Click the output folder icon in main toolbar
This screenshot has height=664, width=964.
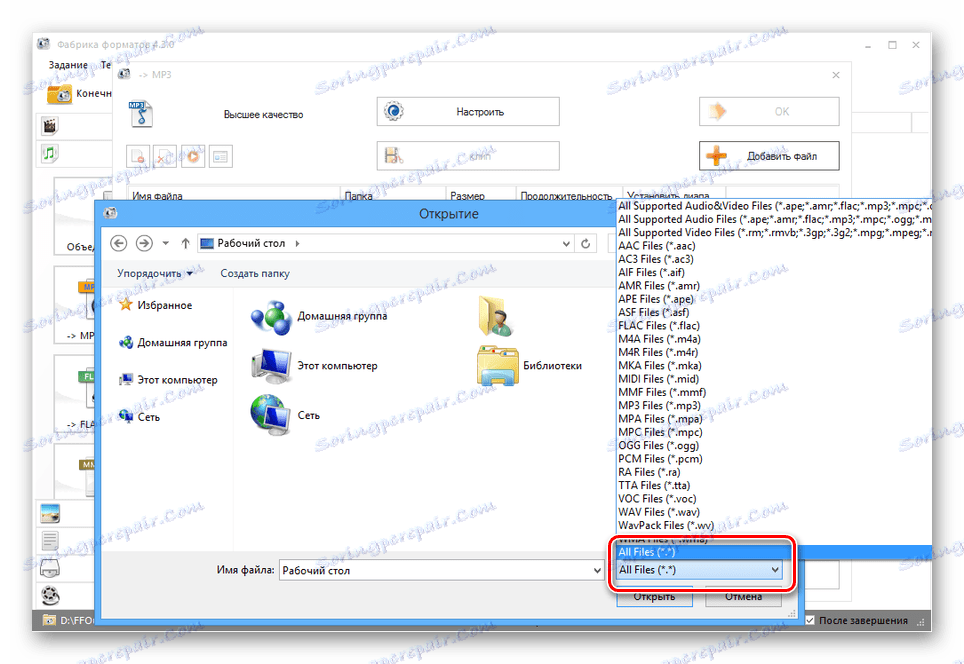[x=59, y=94]
